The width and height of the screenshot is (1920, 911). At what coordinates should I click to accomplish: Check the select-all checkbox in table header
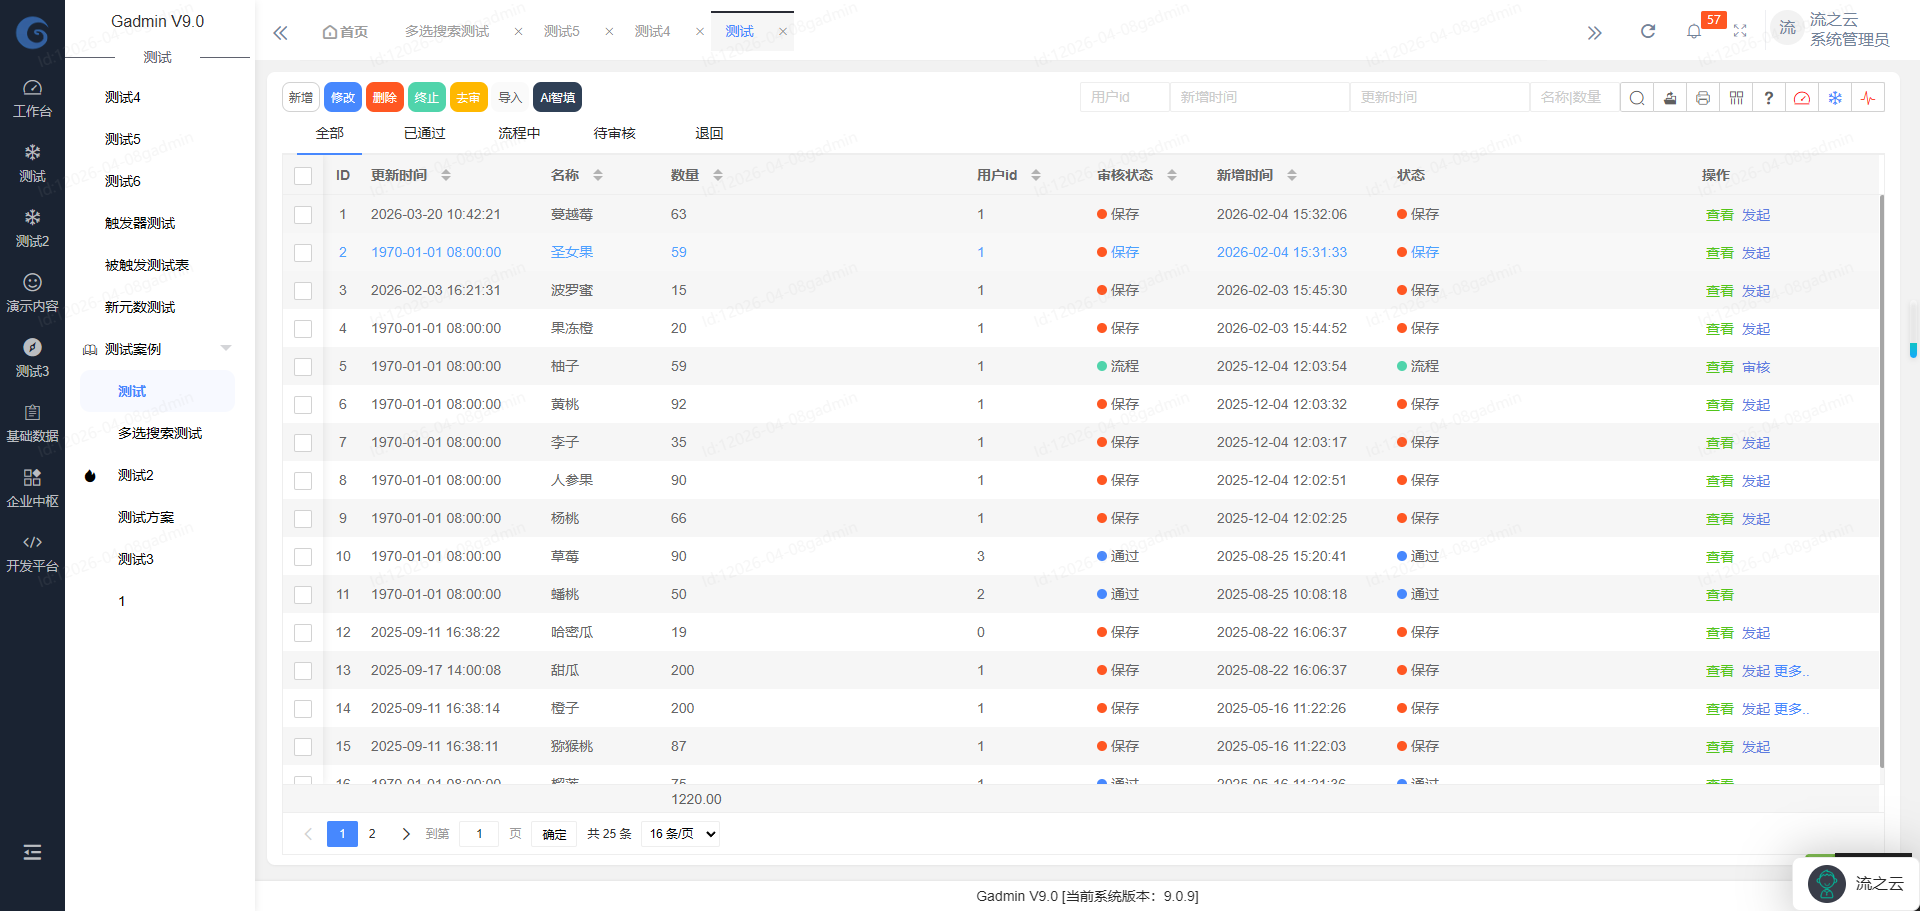(303, 176)
